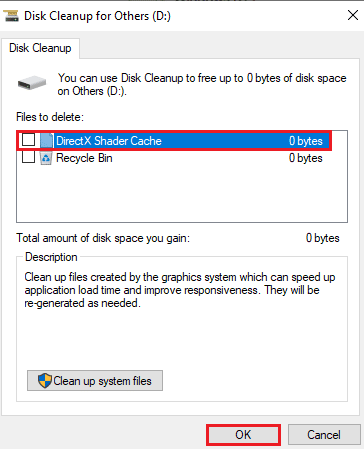Dismiss the dialog using Cancel
Screen dimensions: 364x449
(x=324, y=435)
